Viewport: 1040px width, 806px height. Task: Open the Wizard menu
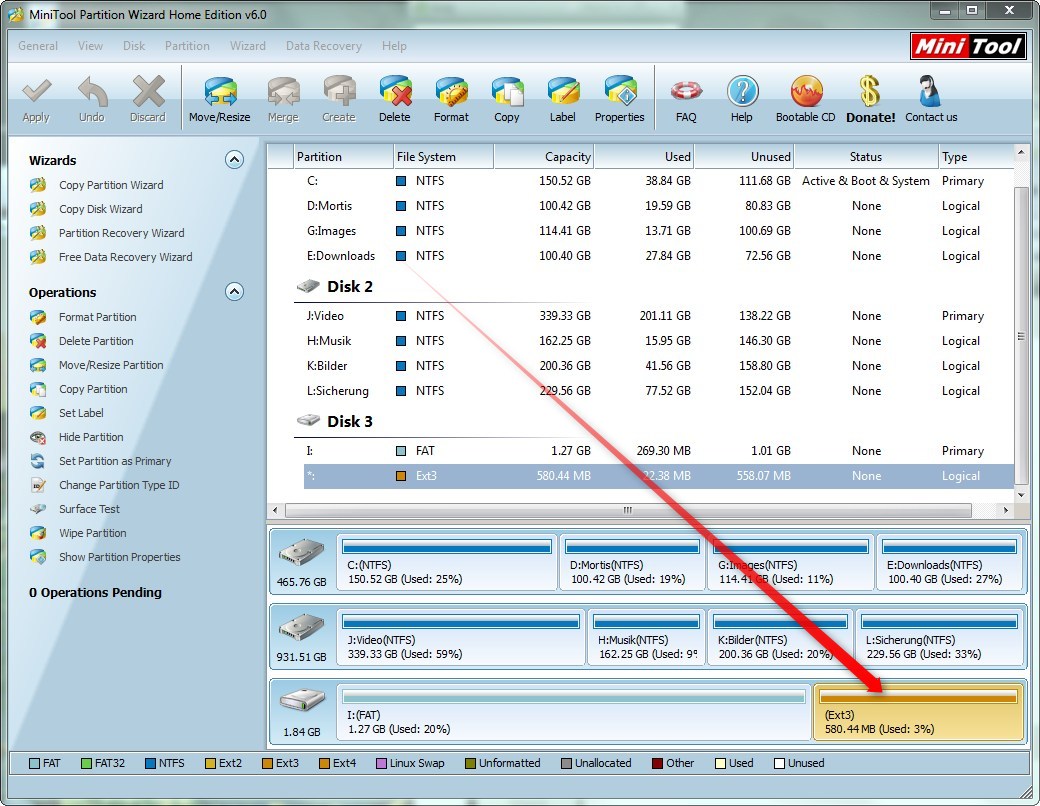(247, 46)
